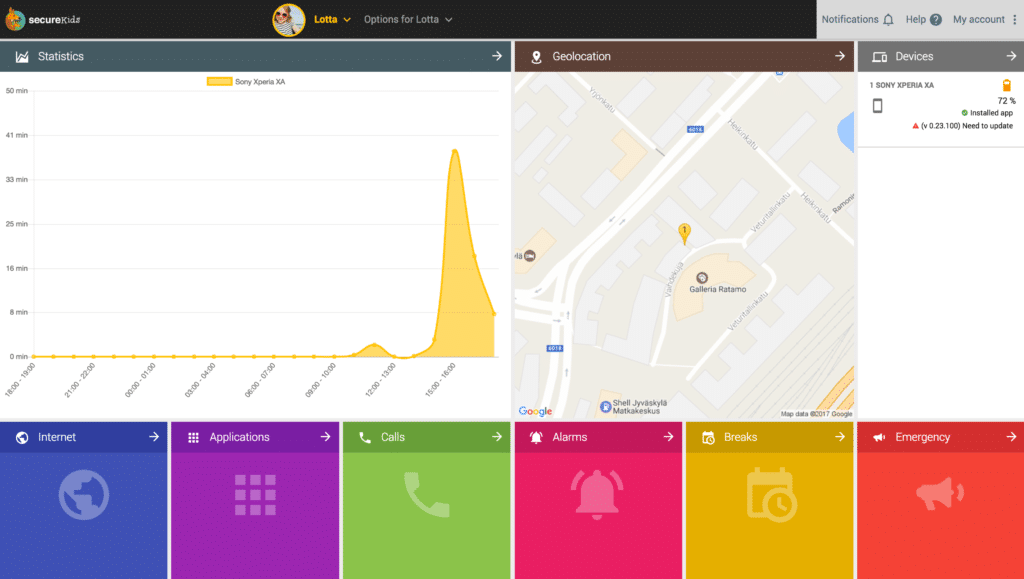Click the orange battery icon
This screenshot has width=1024, height=579.
pyautogui.click(x=1007, y=85)
